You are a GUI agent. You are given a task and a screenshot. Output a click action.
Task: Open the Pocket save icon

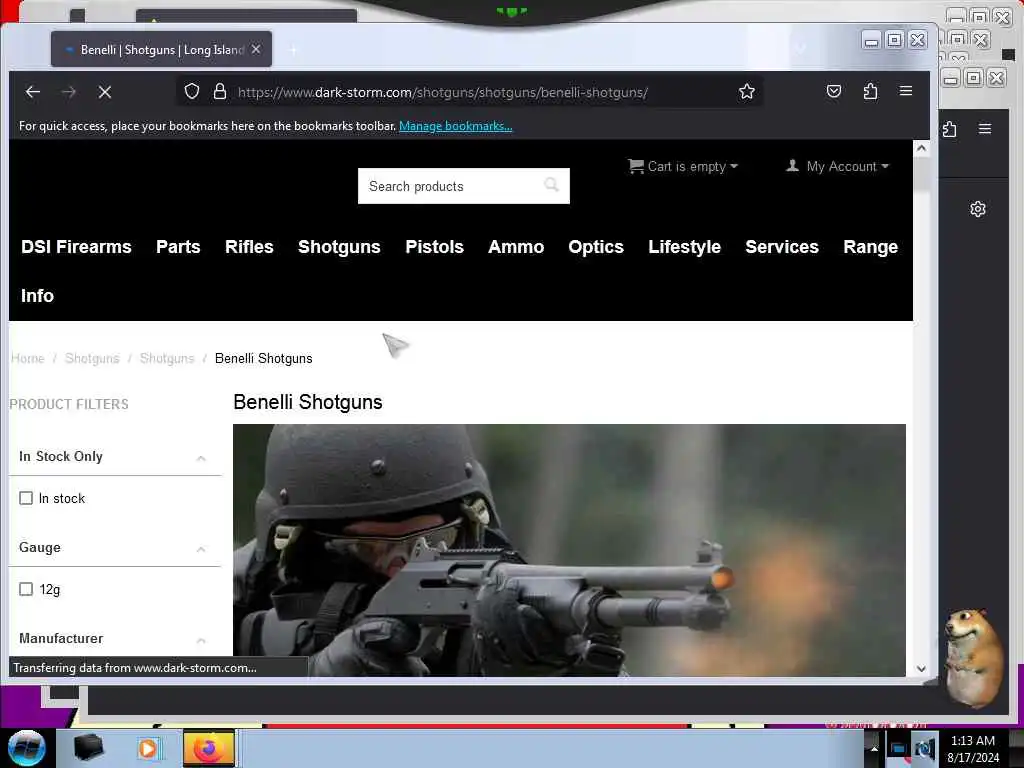coord(833,91)
